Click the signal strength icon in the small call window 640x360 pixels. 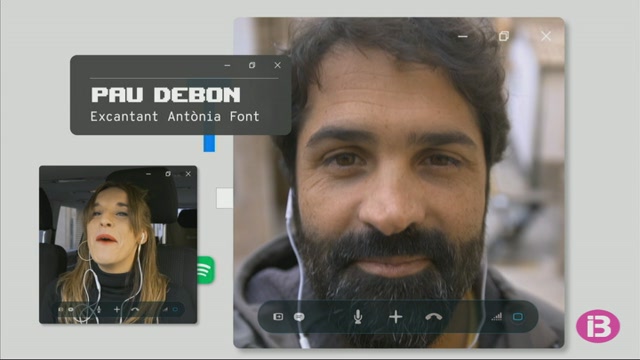165,309
